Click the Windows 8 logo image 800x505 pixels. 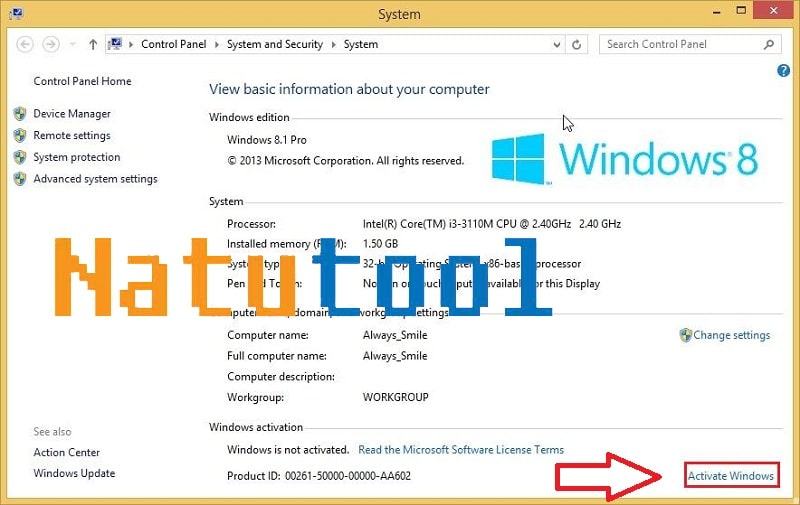[624, 159]
